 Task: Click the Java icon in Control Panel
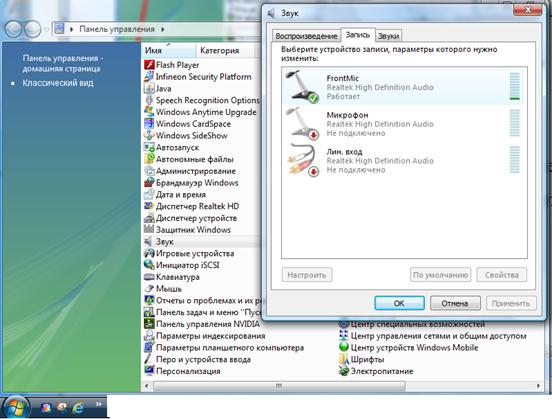coord(149,88)
